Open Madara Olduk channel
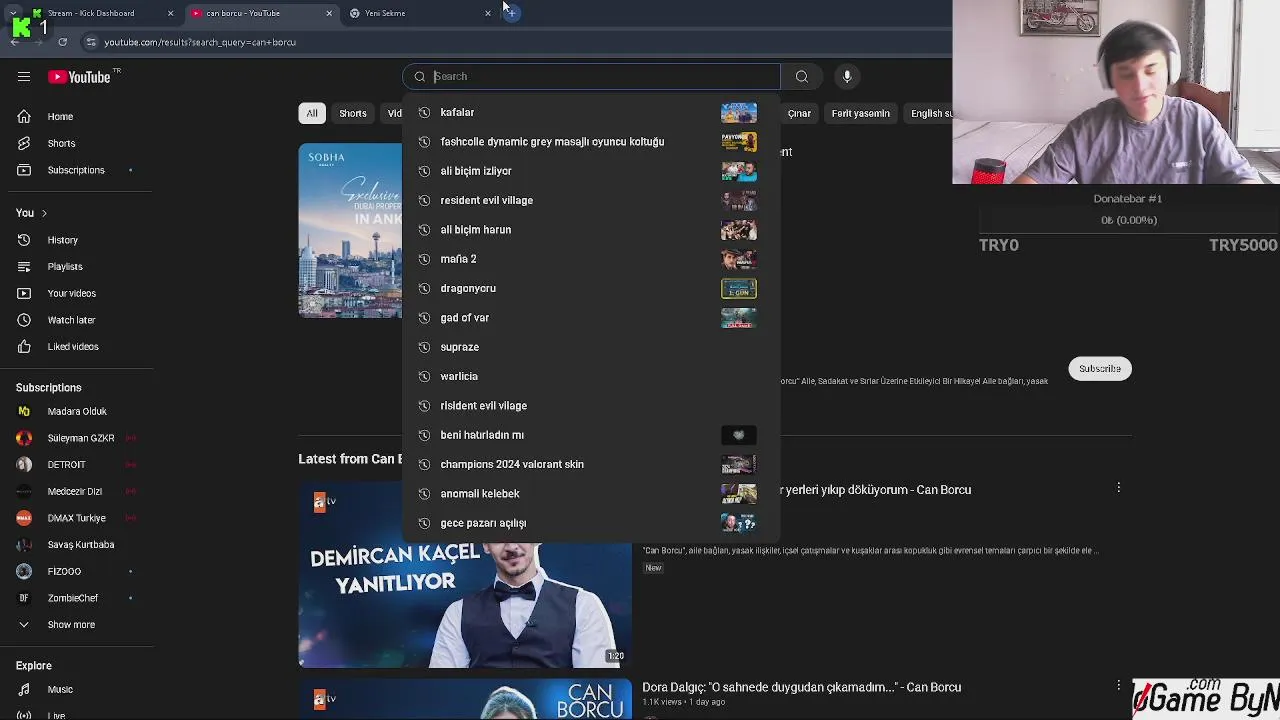Viewport: 1280px width, 720px height. 76,411
